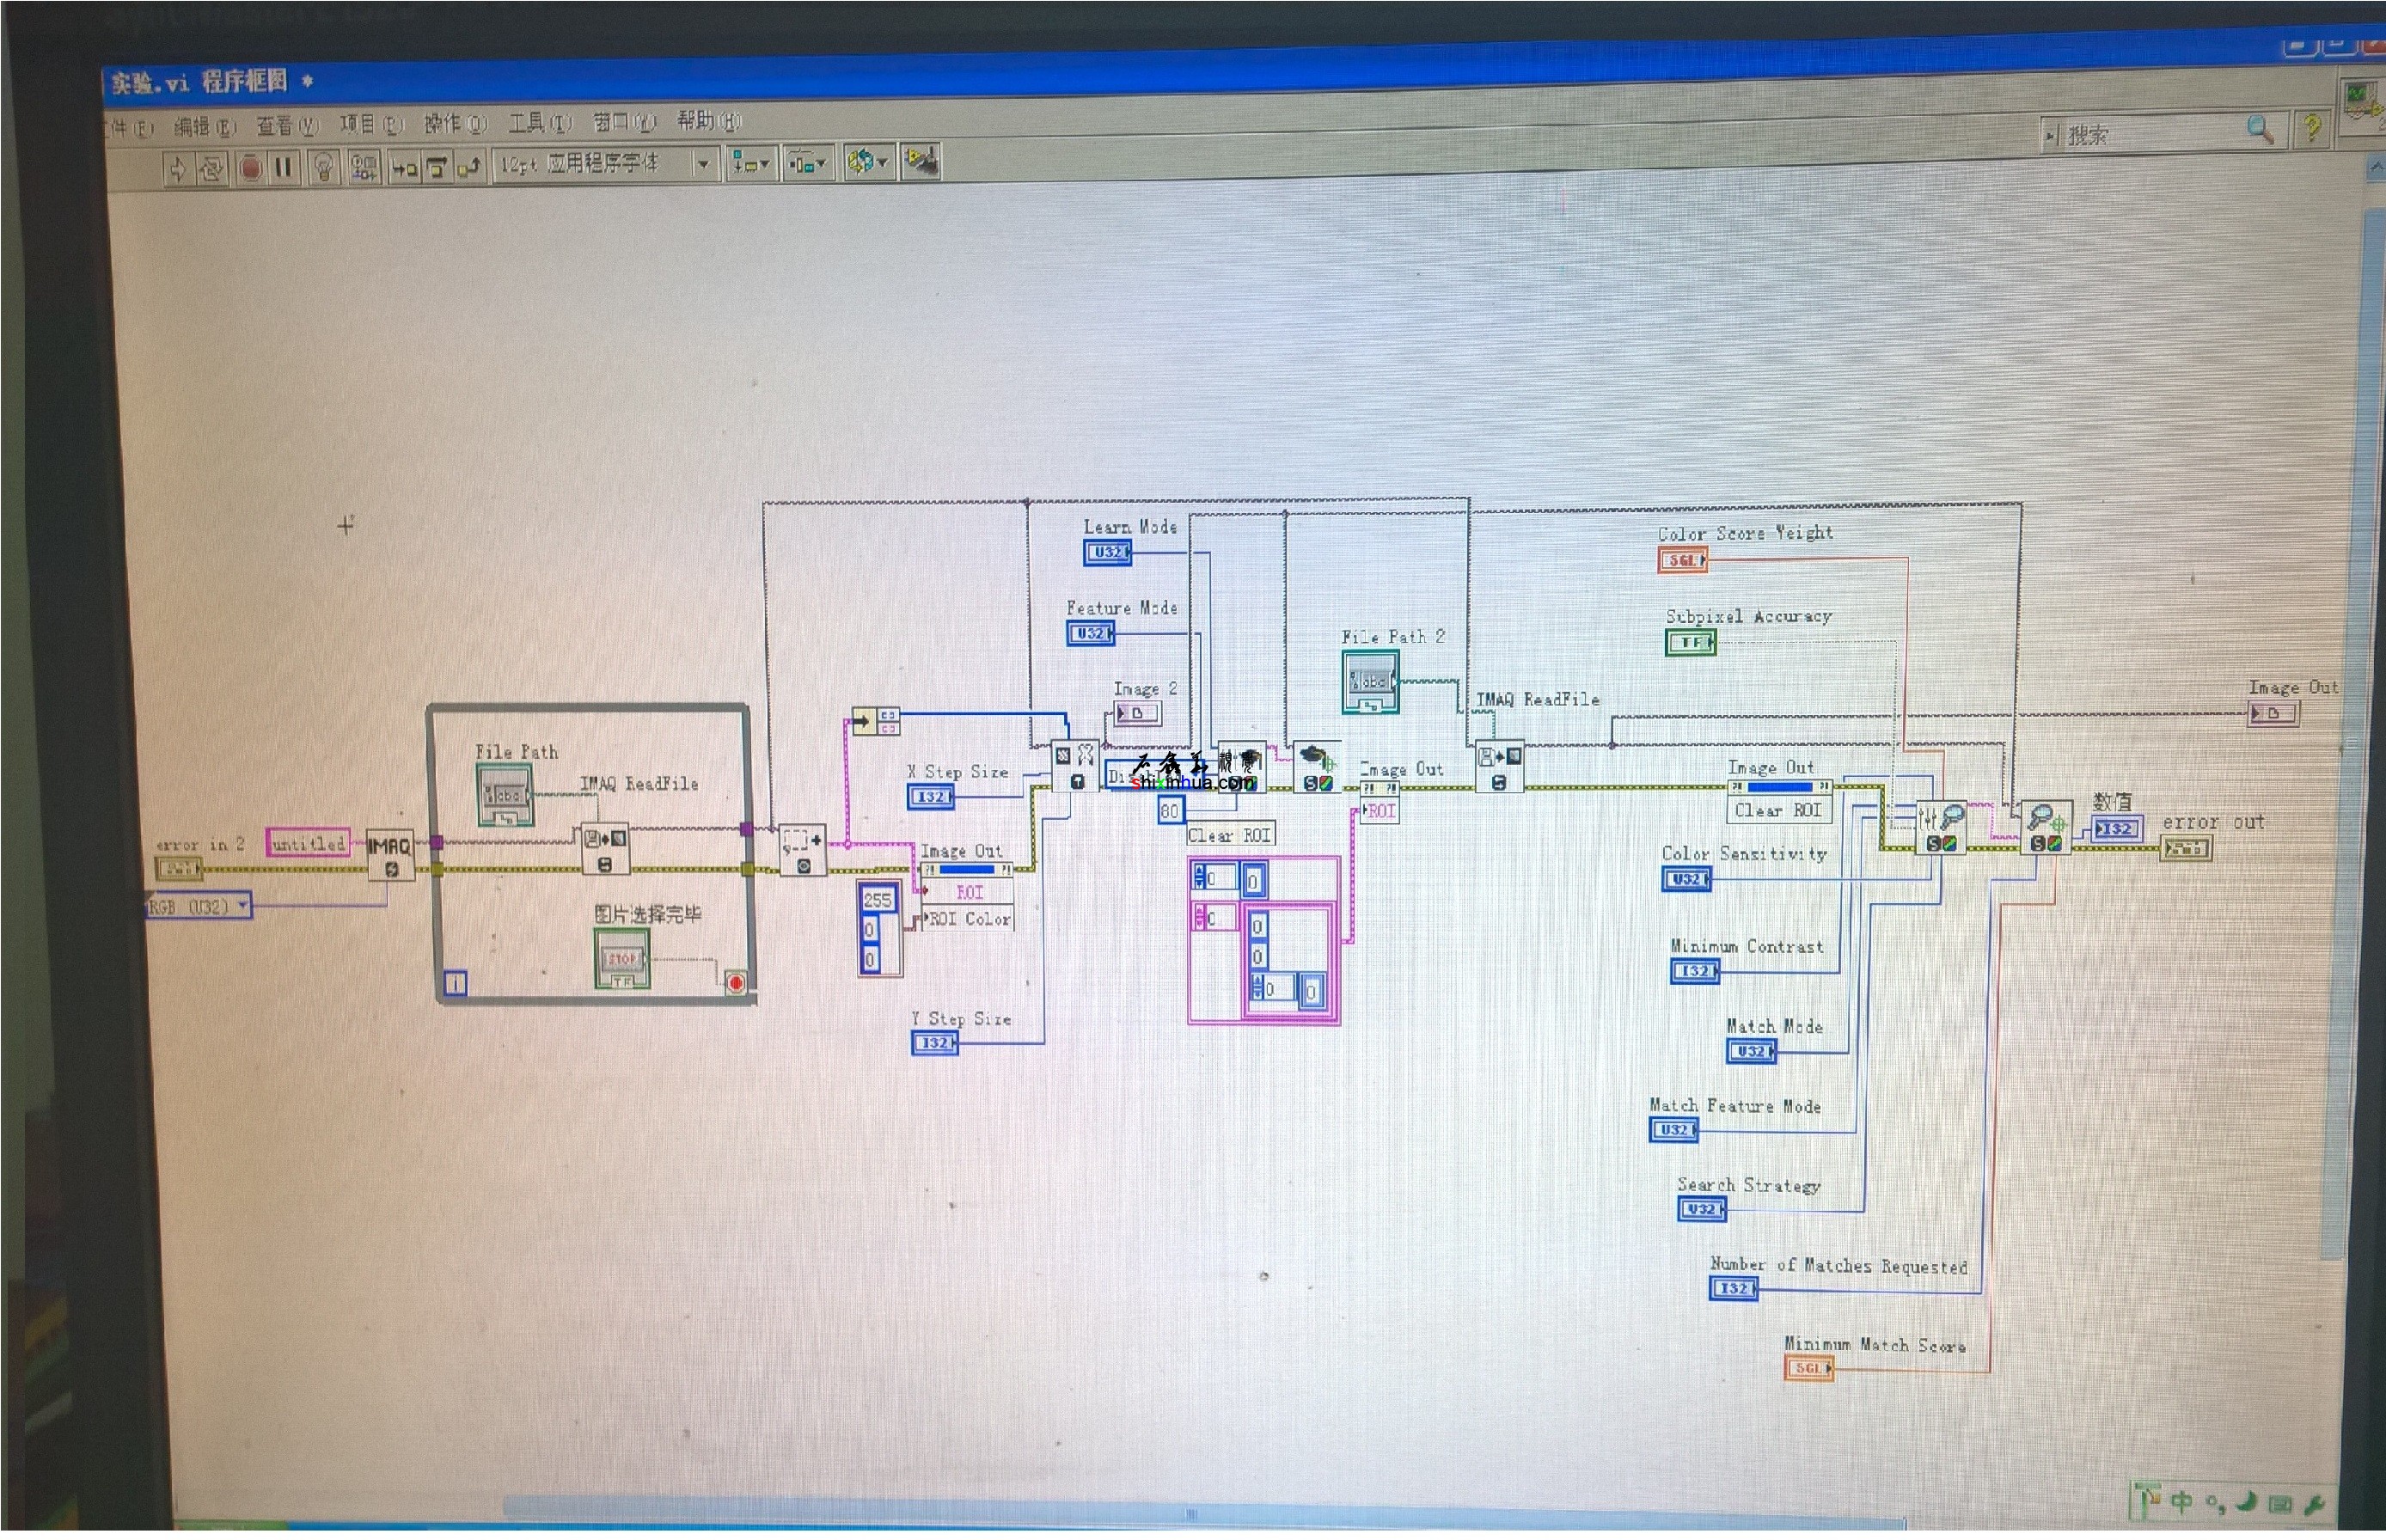Click the Step Out button
Screen dimensions: 2386x1540
click(470, 165)
